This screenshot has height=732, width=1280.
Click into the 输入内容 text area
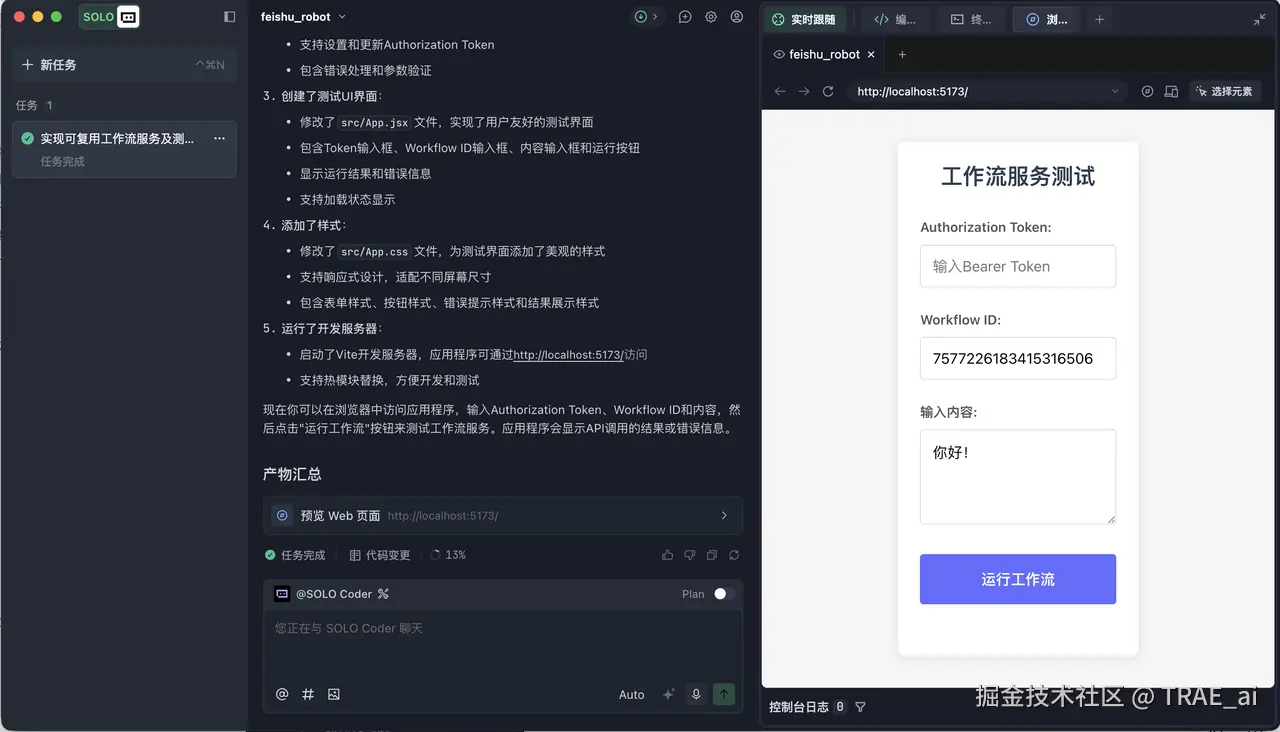(1018, 476)
